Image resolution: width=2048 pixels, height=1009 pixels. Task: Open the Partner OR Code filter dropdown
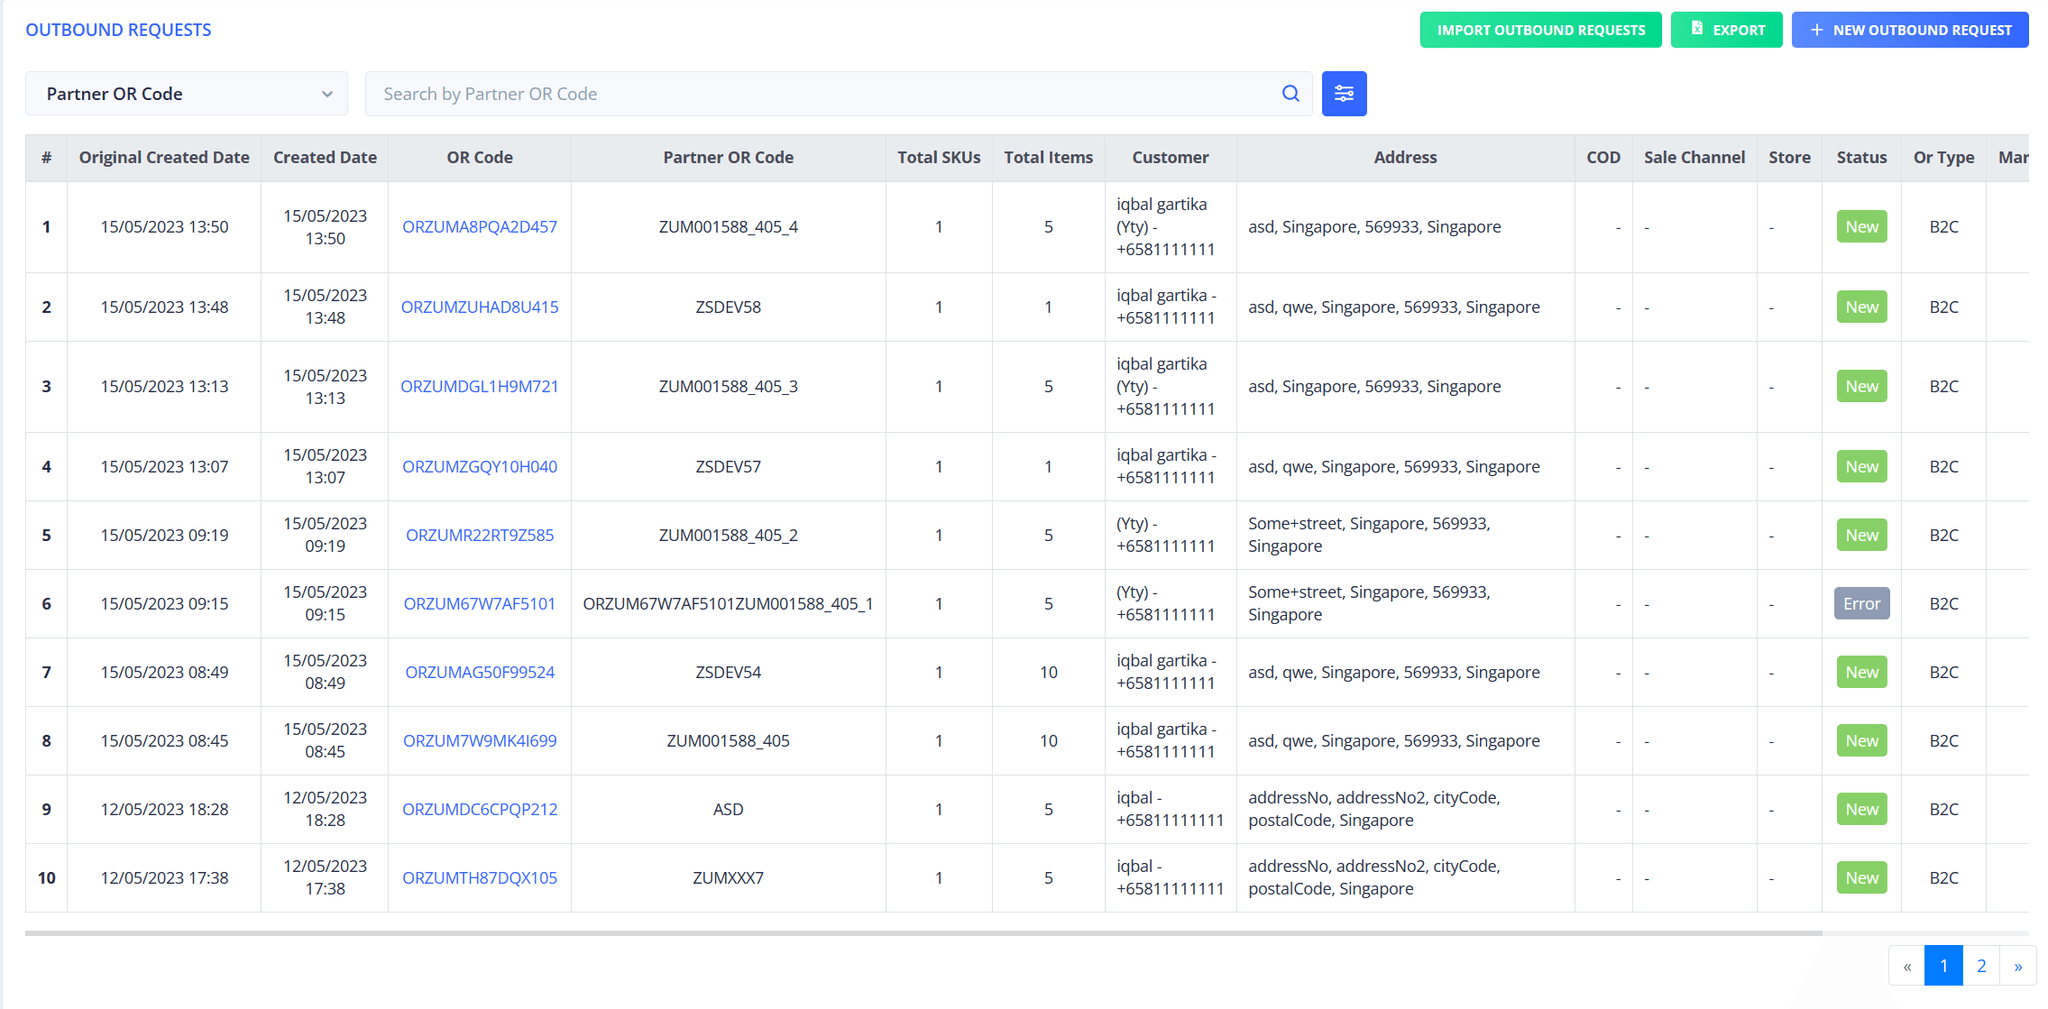coord(186,93)
